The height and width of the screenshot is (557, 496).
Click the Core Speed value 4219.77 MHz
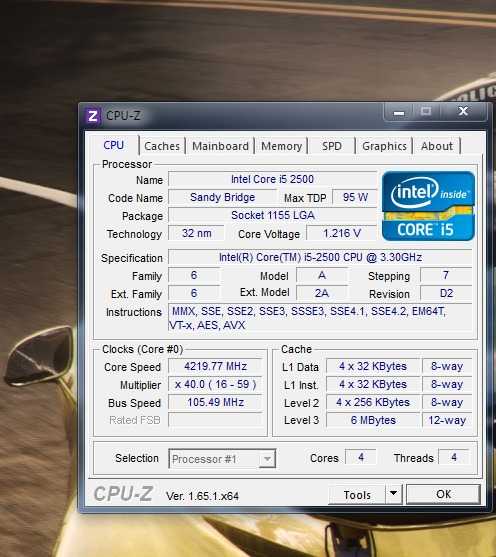point(215,366)
